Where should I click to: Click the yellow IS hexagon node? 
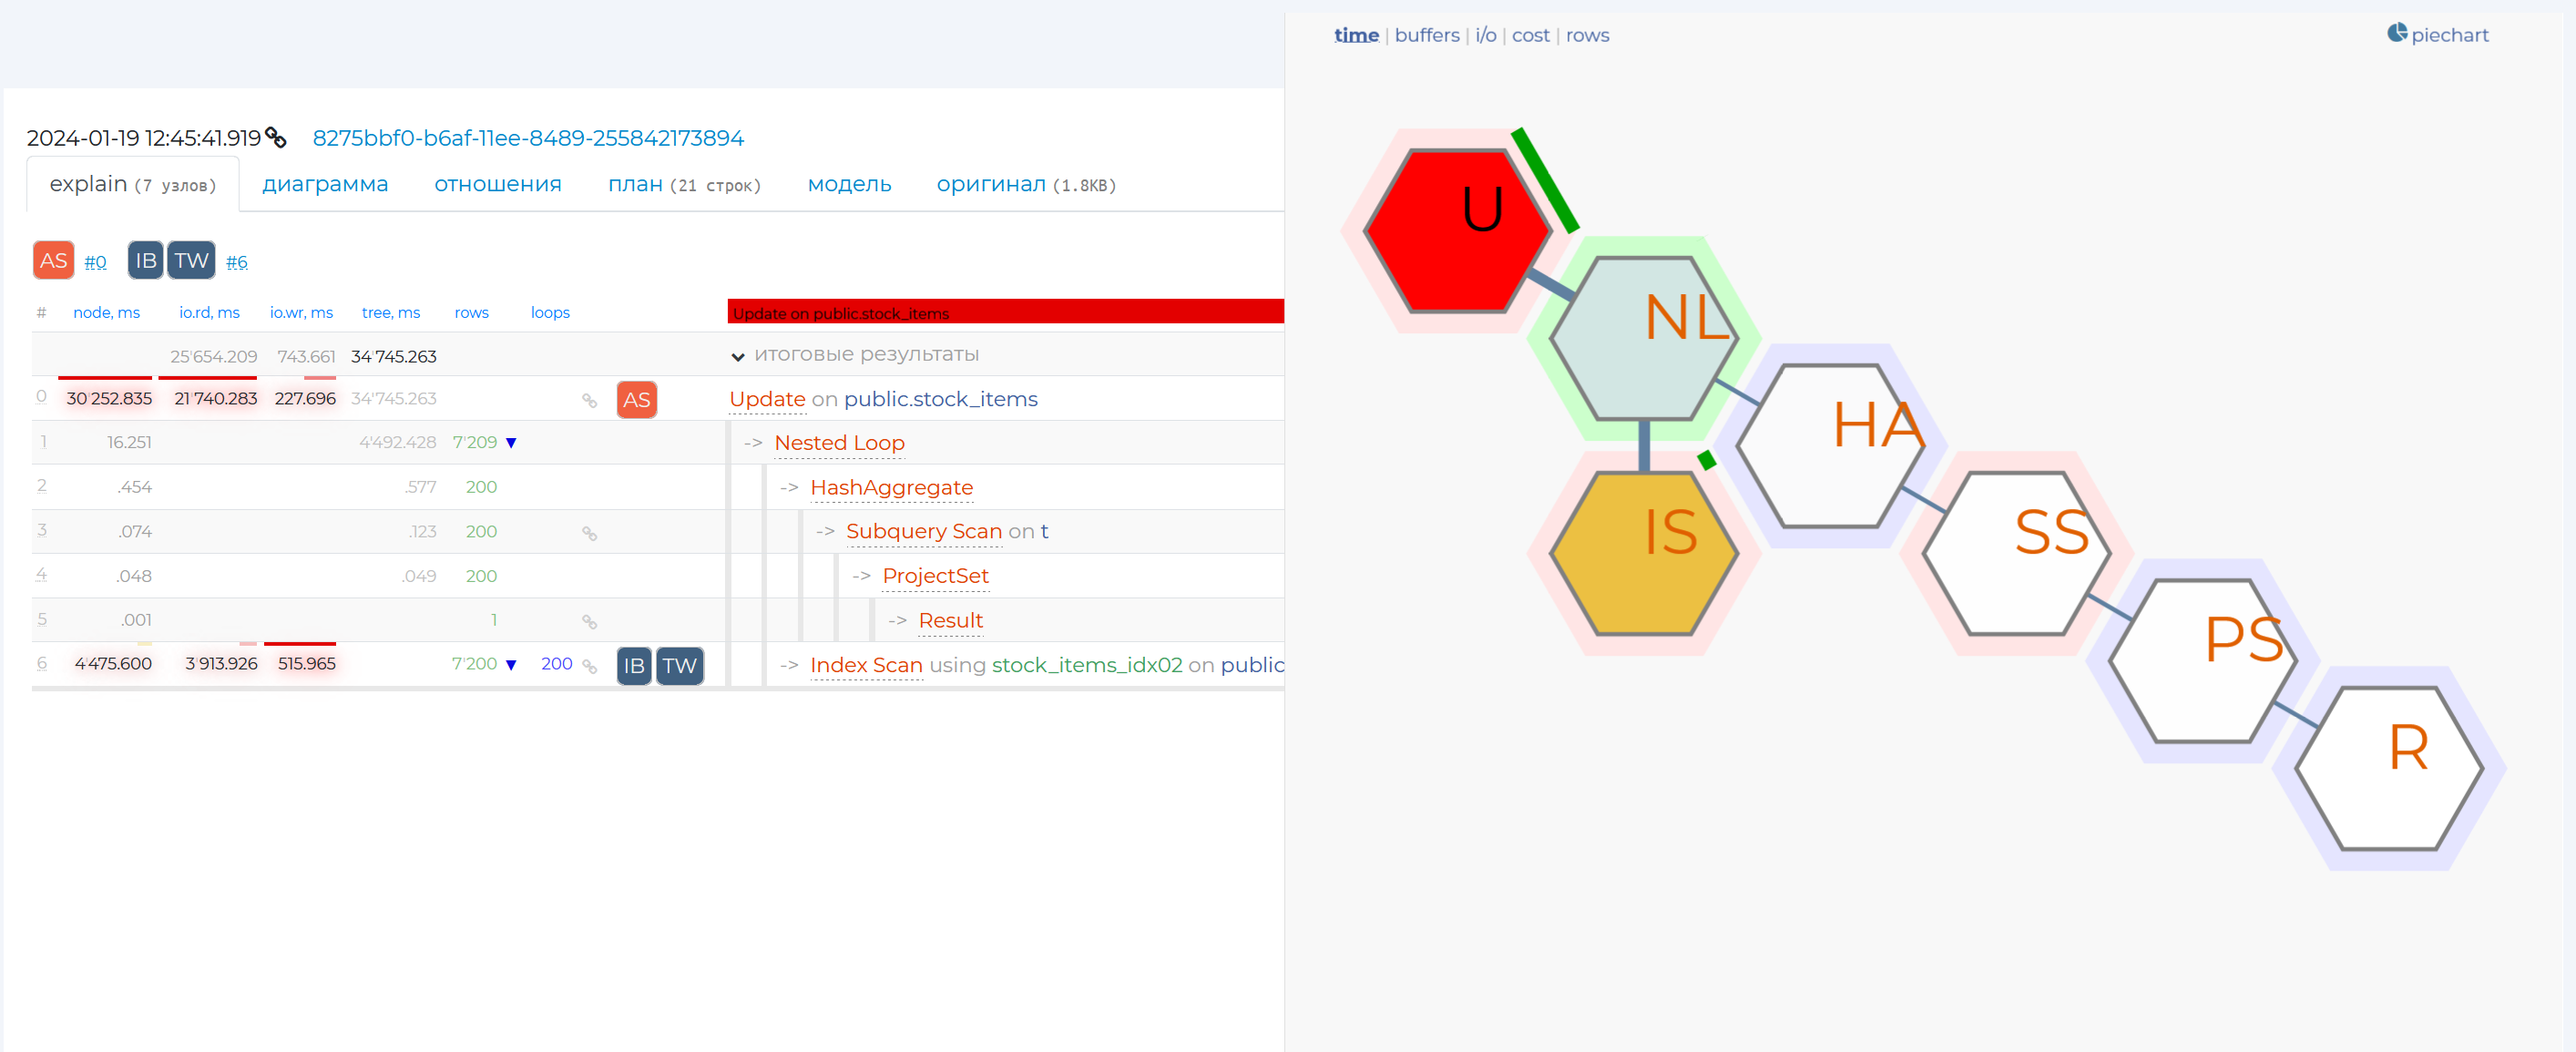coord(1643,553)
